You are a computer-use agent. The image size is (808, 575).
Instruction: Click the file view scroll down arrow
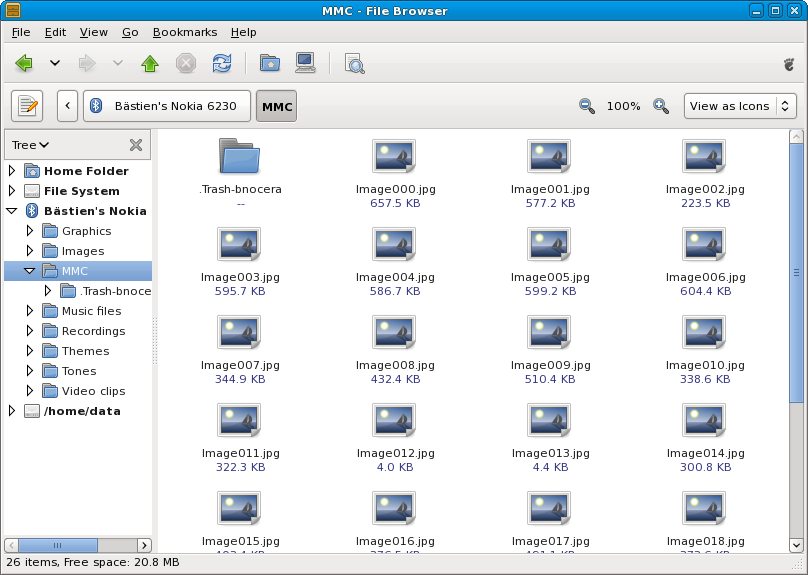coord(796,545)
